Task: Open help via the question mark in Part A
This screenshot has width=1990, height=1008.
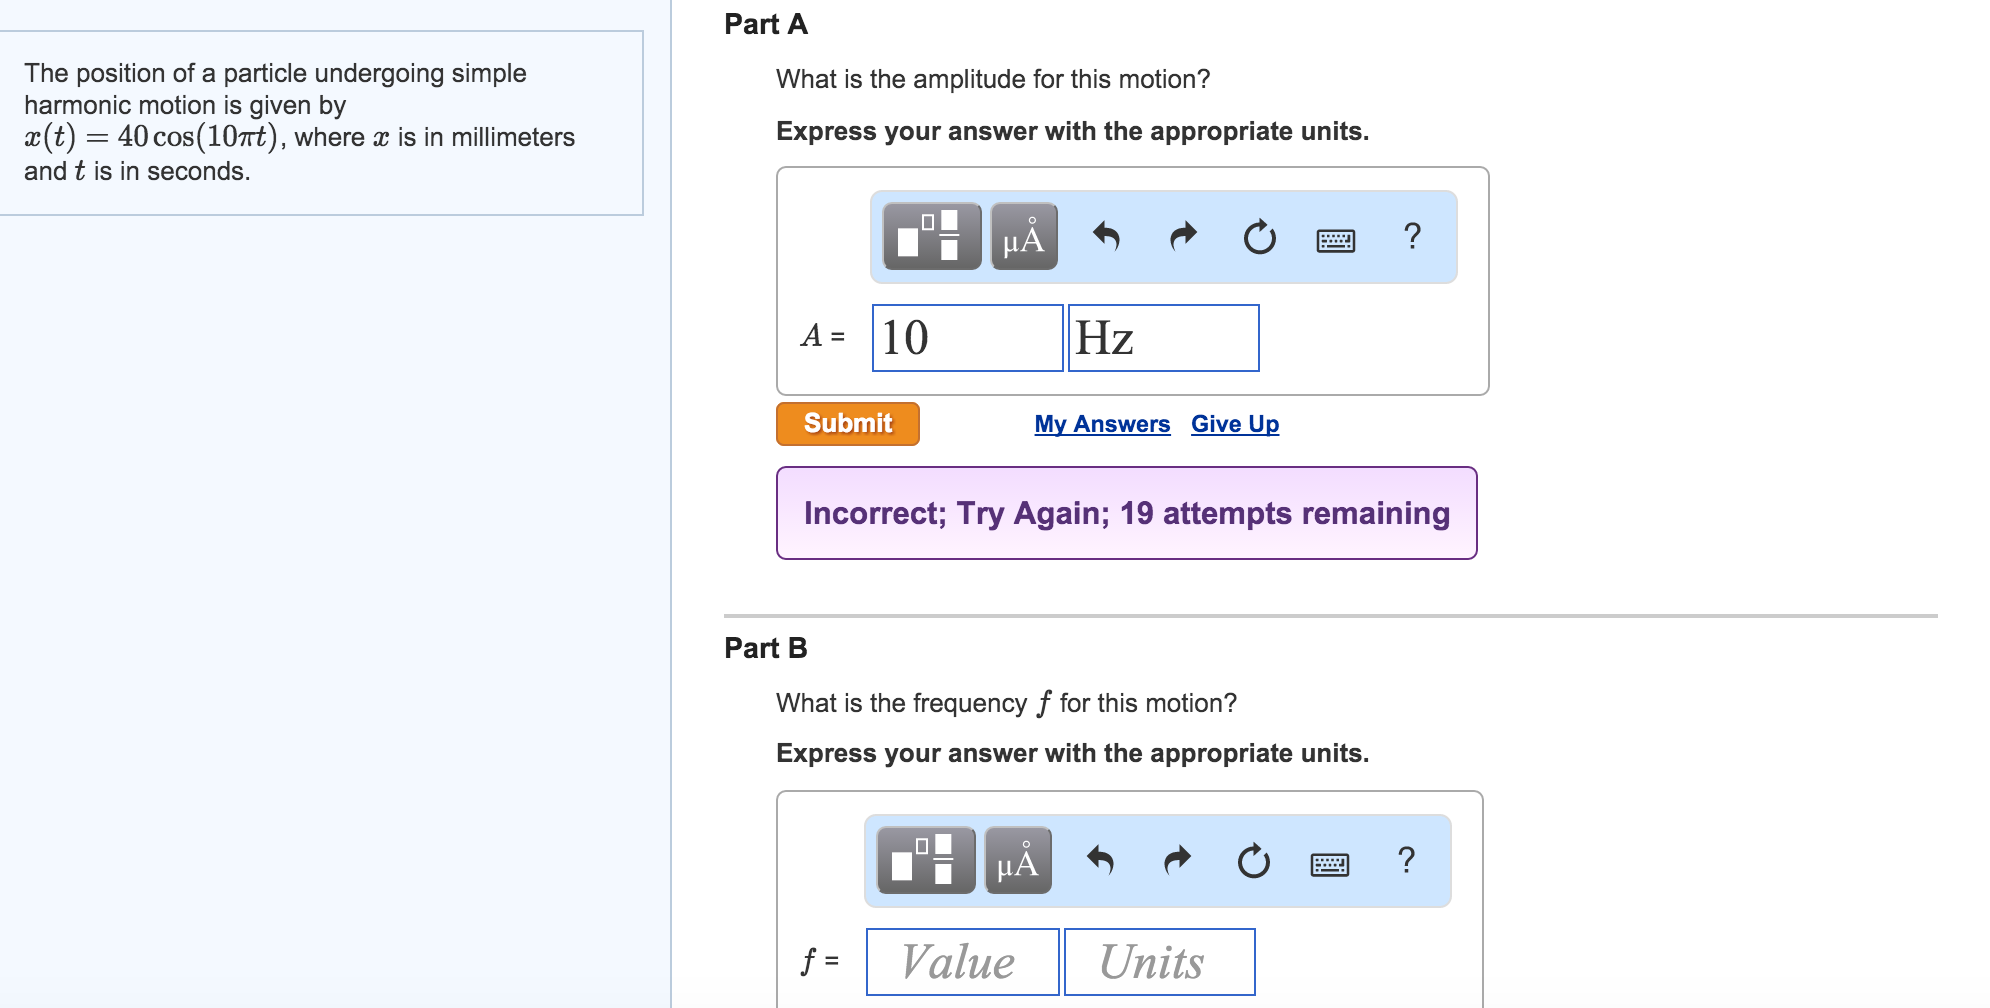Action: pyautogui.click(x=1412, y=238)
